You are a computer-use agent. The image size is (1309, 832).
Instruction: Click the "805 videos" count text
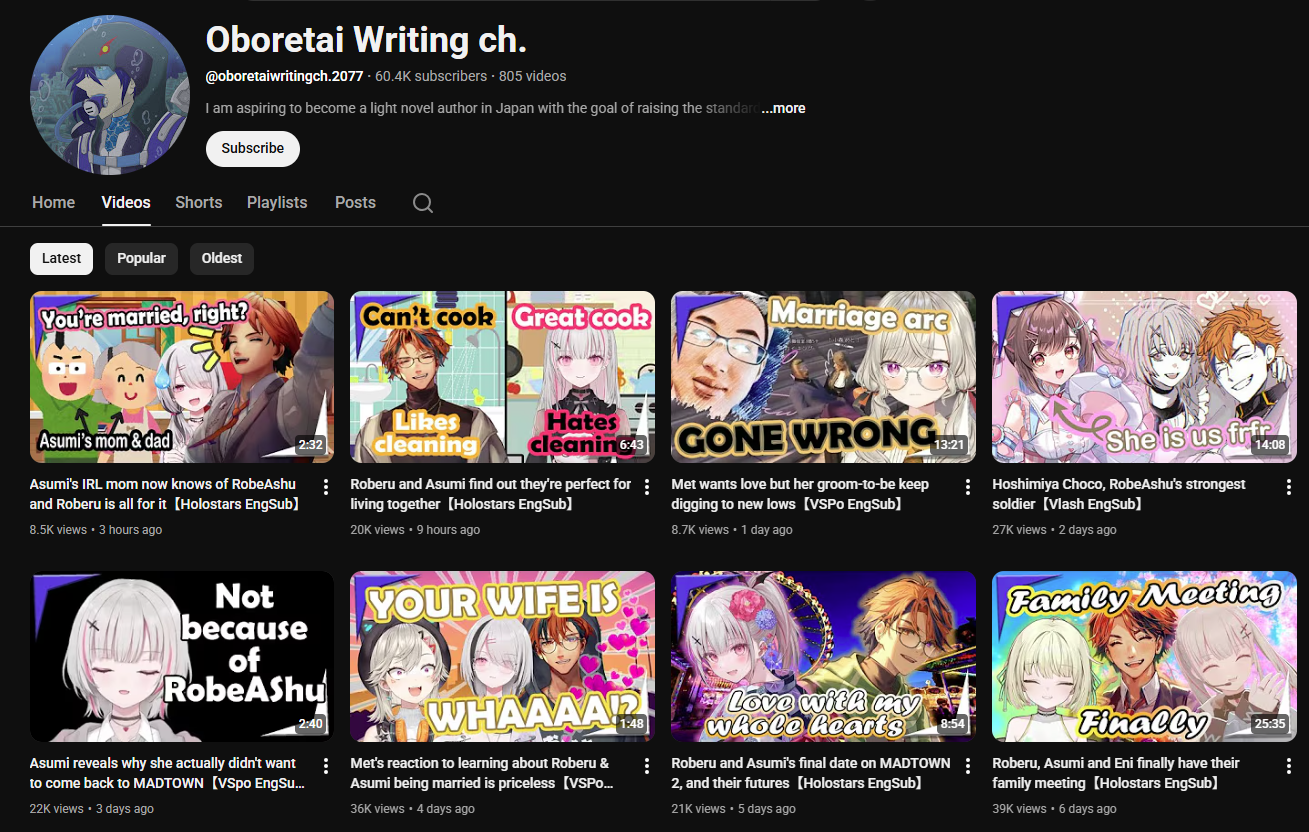532,76
